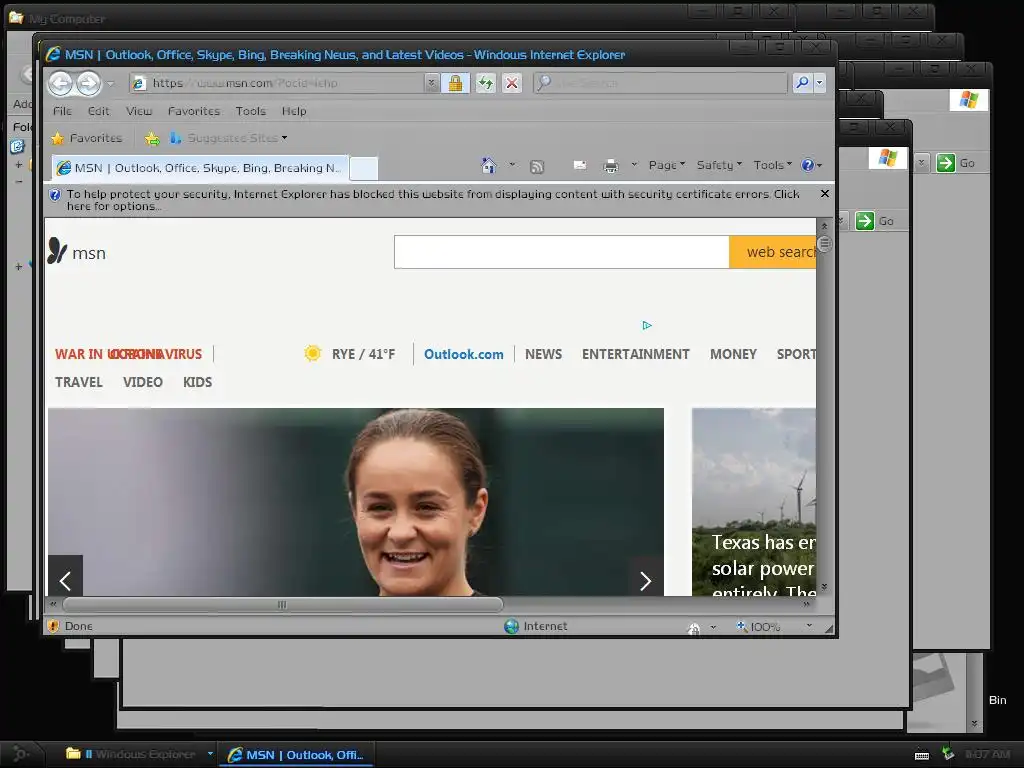Image resolution: width=1024 pixels, height=768 pixels.
Task: Click the Go button in the rear Explorer window
Action: point(955,163)
